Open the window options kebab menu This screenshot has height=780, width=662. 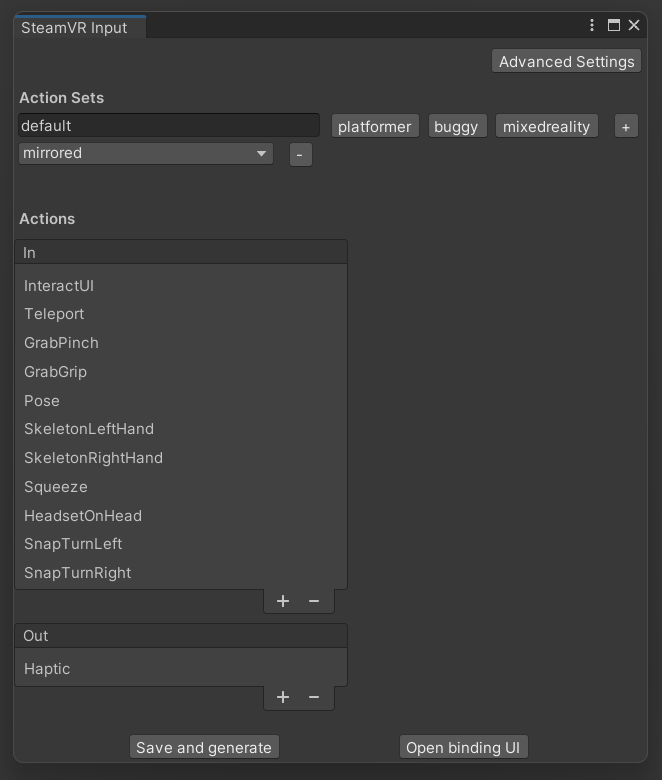[591, 25]
